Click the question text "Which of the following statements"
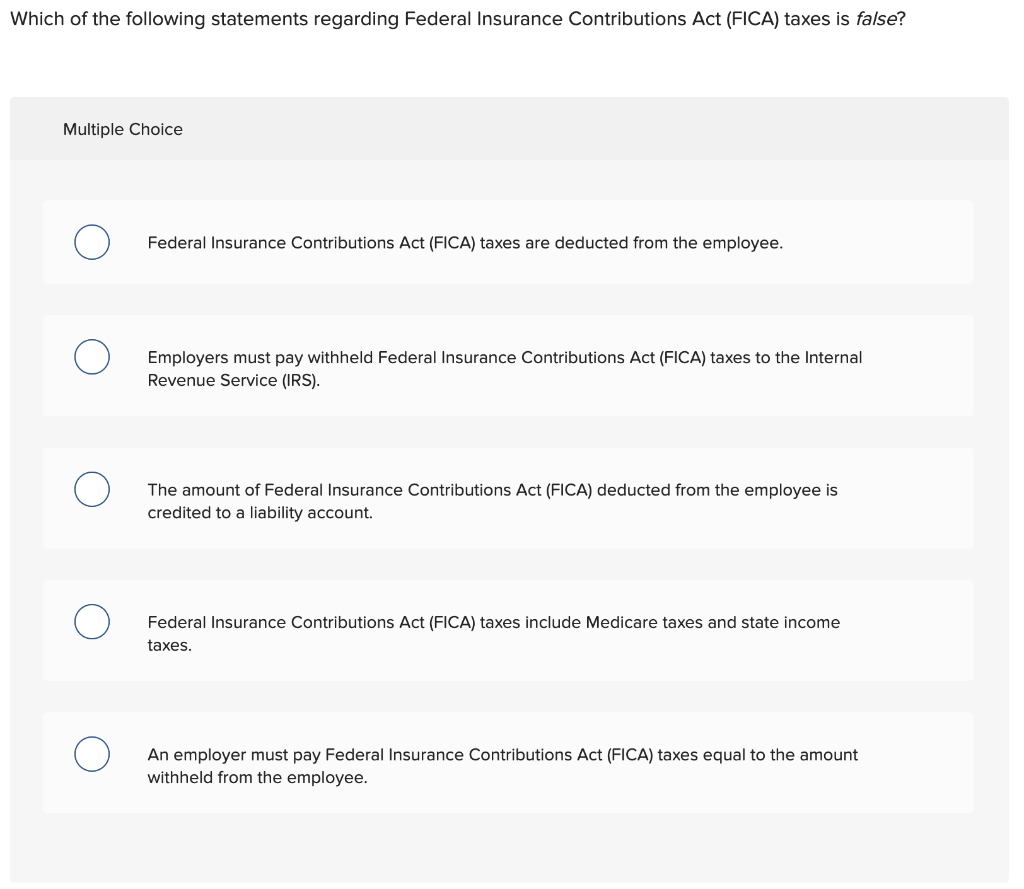Image resolution: width=1024 pixels, height=889 pixels. 140,20
